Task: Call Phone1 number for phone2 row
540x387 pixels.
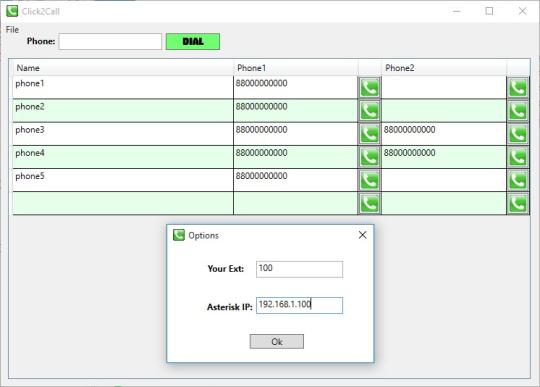Action: click(370, 111)
